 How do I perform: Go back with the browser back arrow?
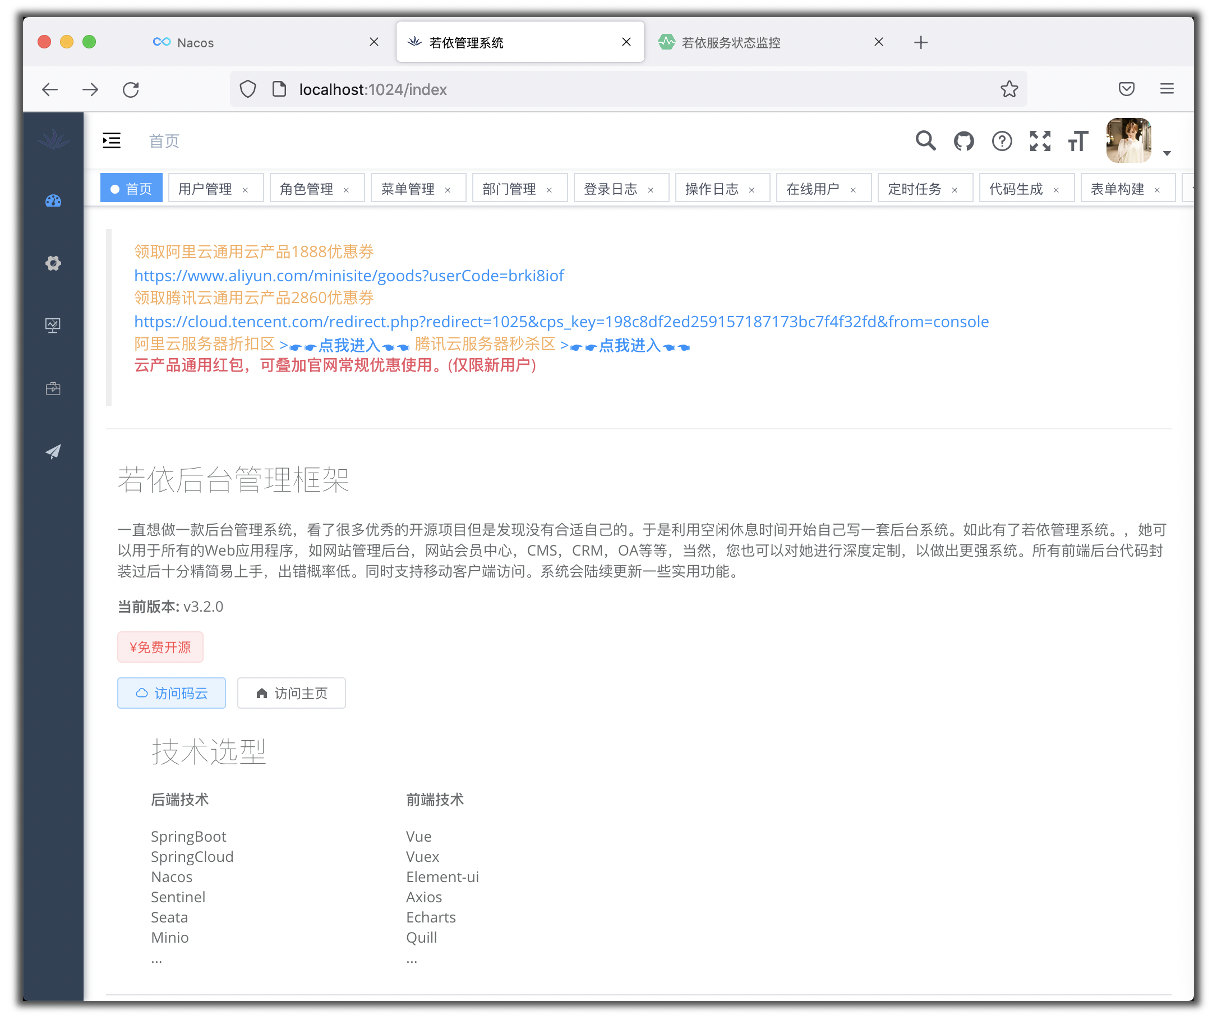(50, 89)
